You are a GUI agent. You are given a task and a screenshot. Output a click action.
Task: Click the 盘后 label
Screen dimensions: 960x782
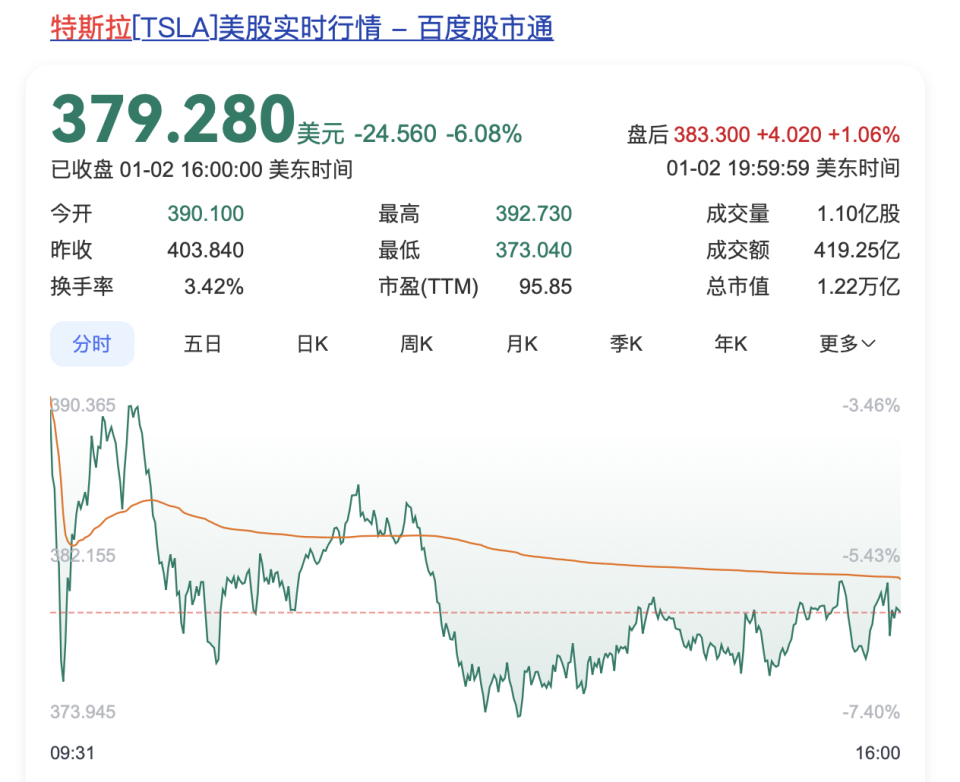647,135
